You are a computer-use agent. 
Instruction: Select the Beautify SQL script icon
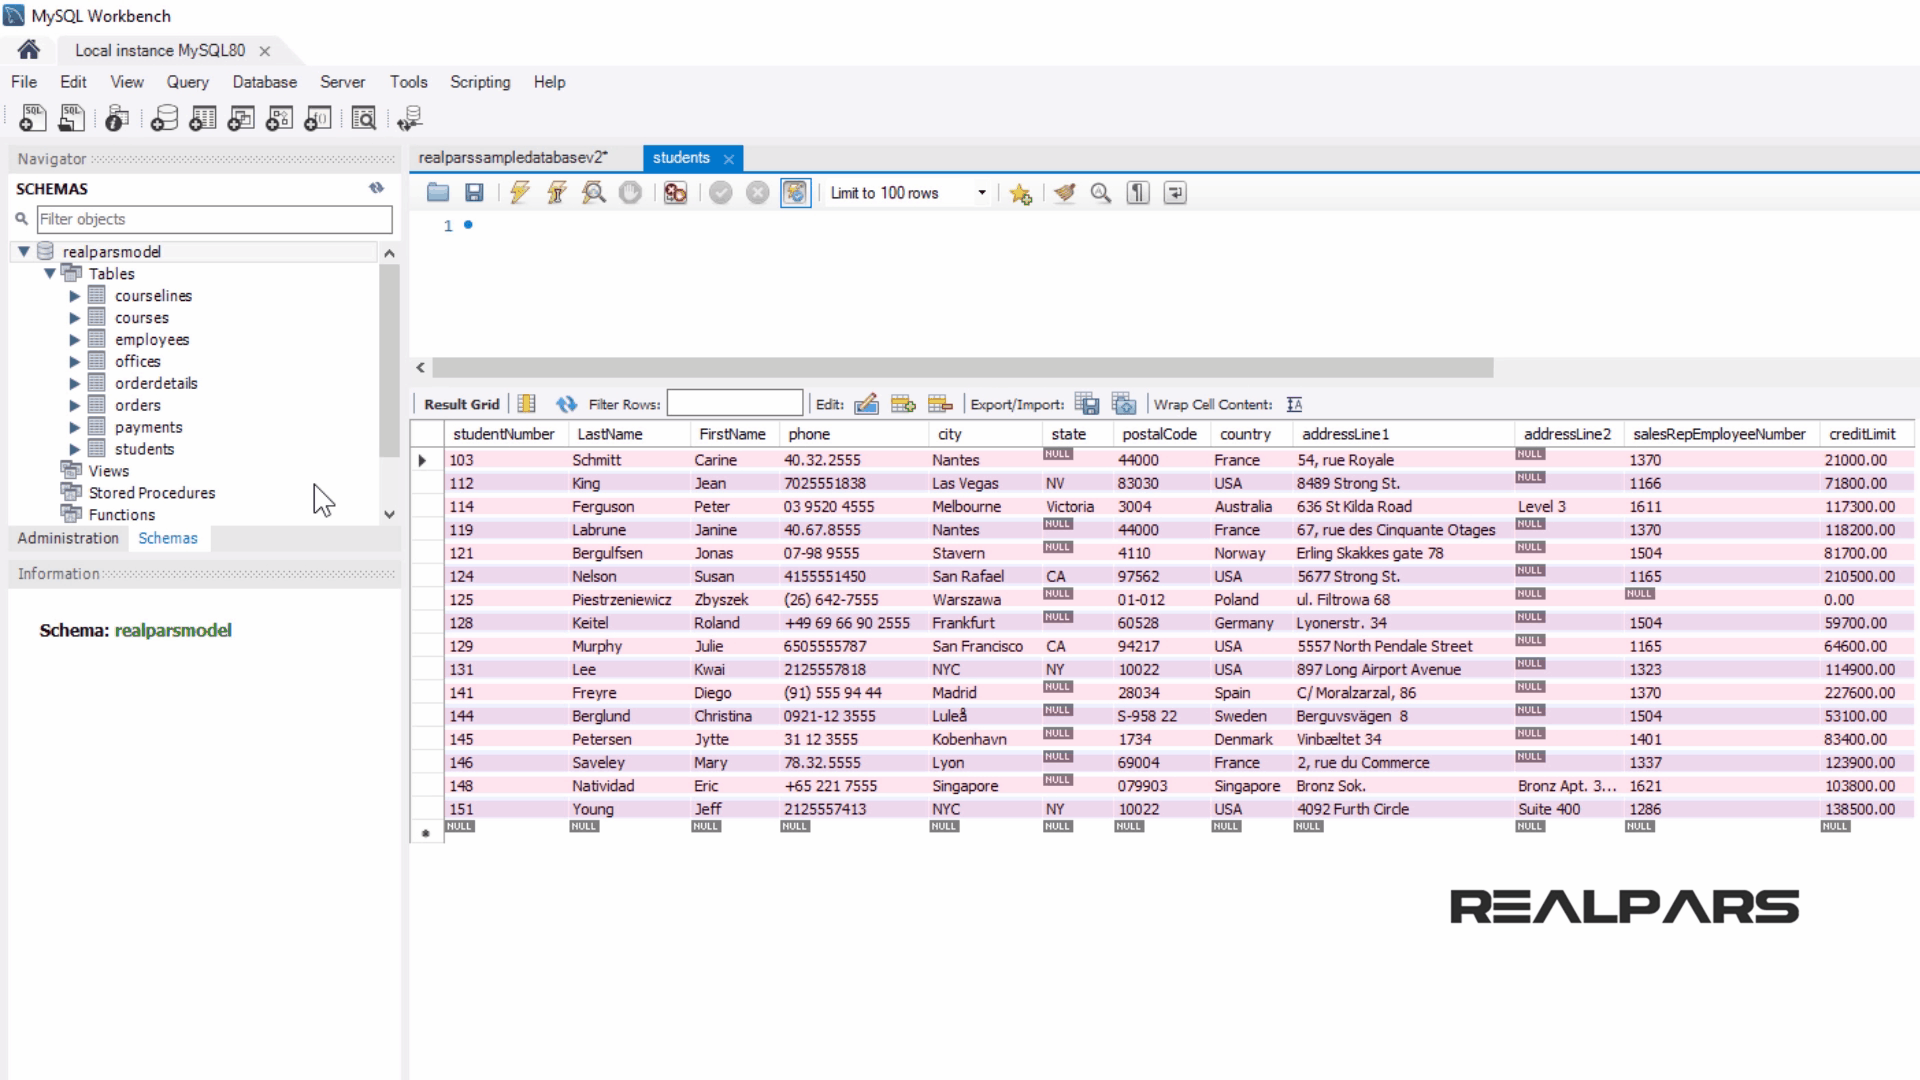click(x=1063, y=192)
